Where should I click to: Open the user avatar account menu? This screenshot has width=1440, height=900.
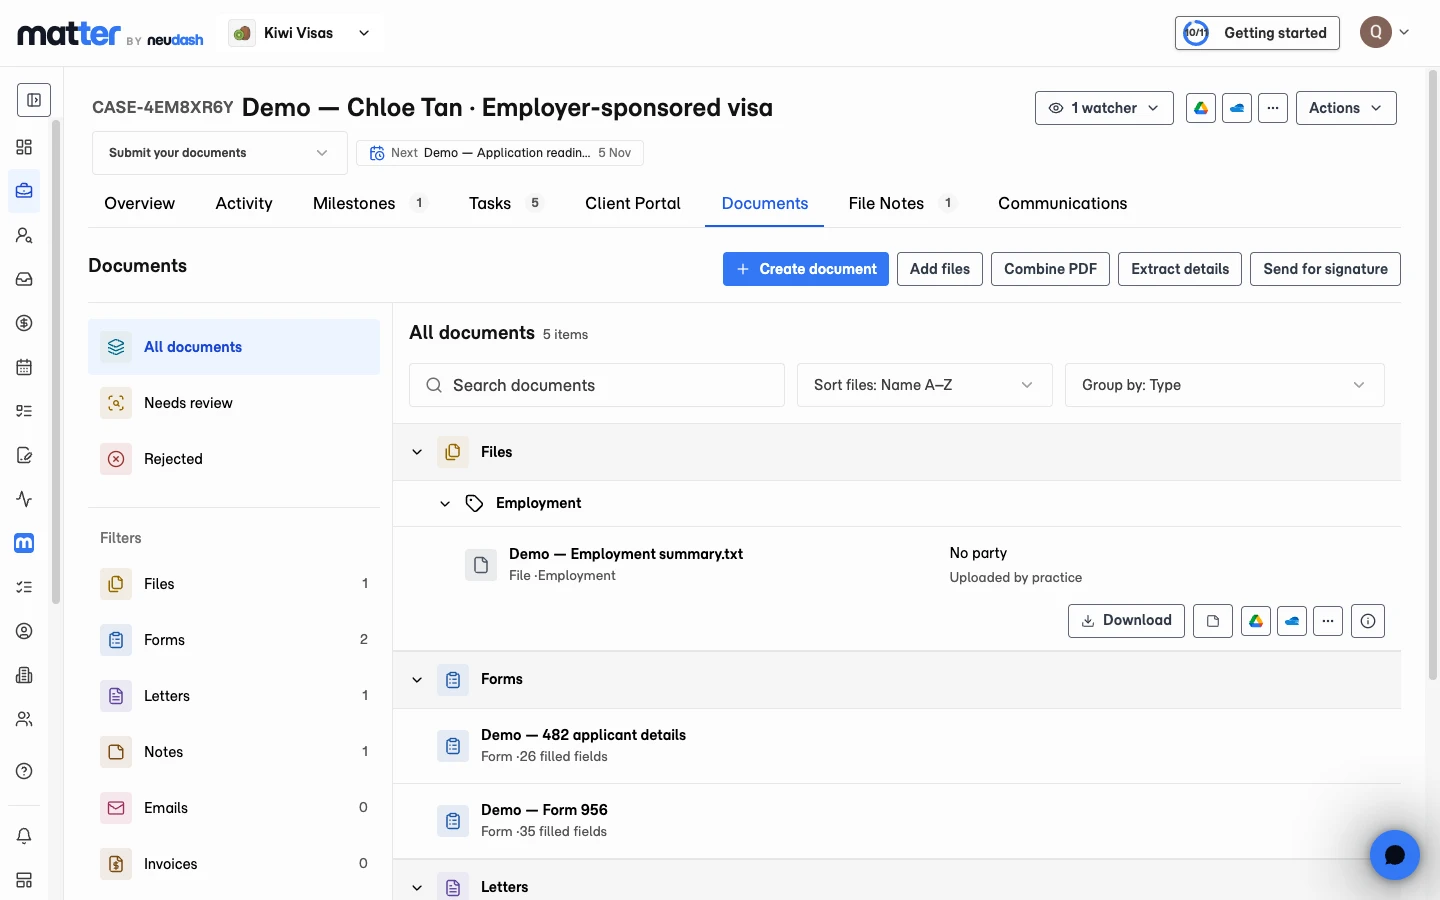1385,32
